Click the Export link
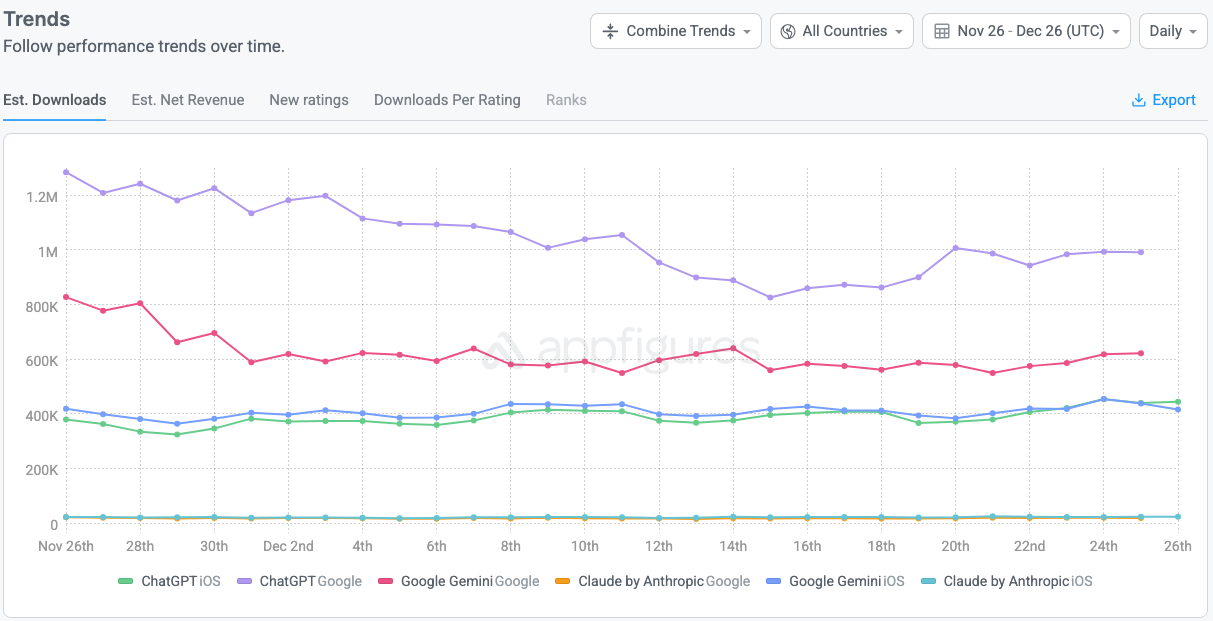Viewport: 1213px width, 621px height. 1173,100
